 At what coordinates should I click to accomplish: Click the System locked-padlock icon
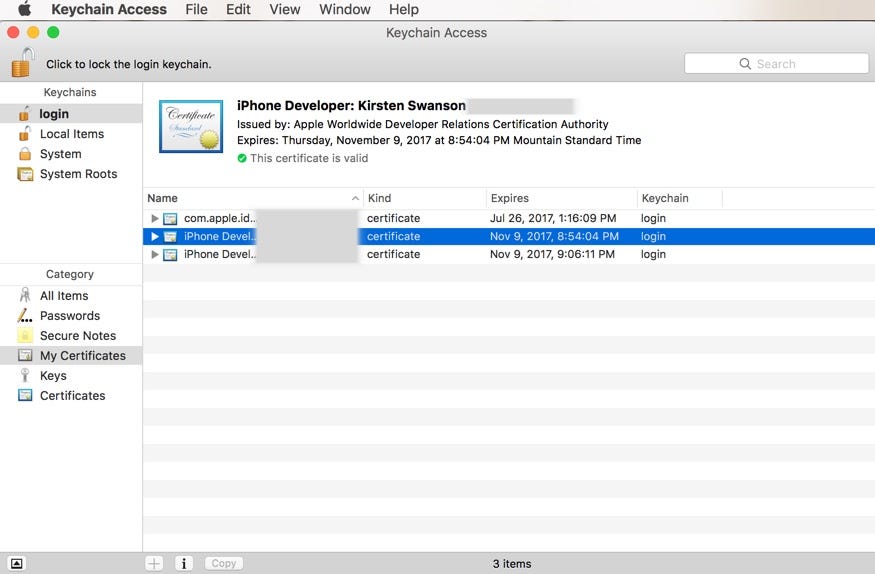[25, 153]
